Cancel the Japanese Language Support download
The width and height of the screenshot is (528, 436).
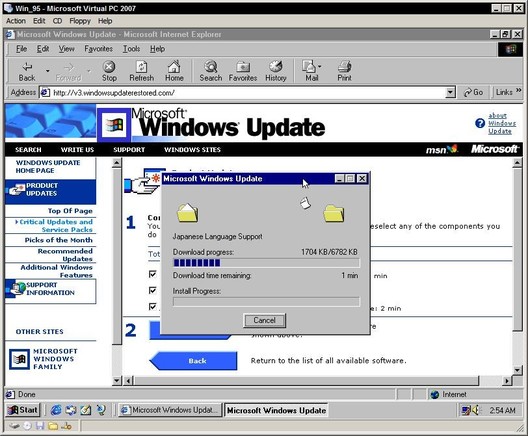tap(264, 320)
